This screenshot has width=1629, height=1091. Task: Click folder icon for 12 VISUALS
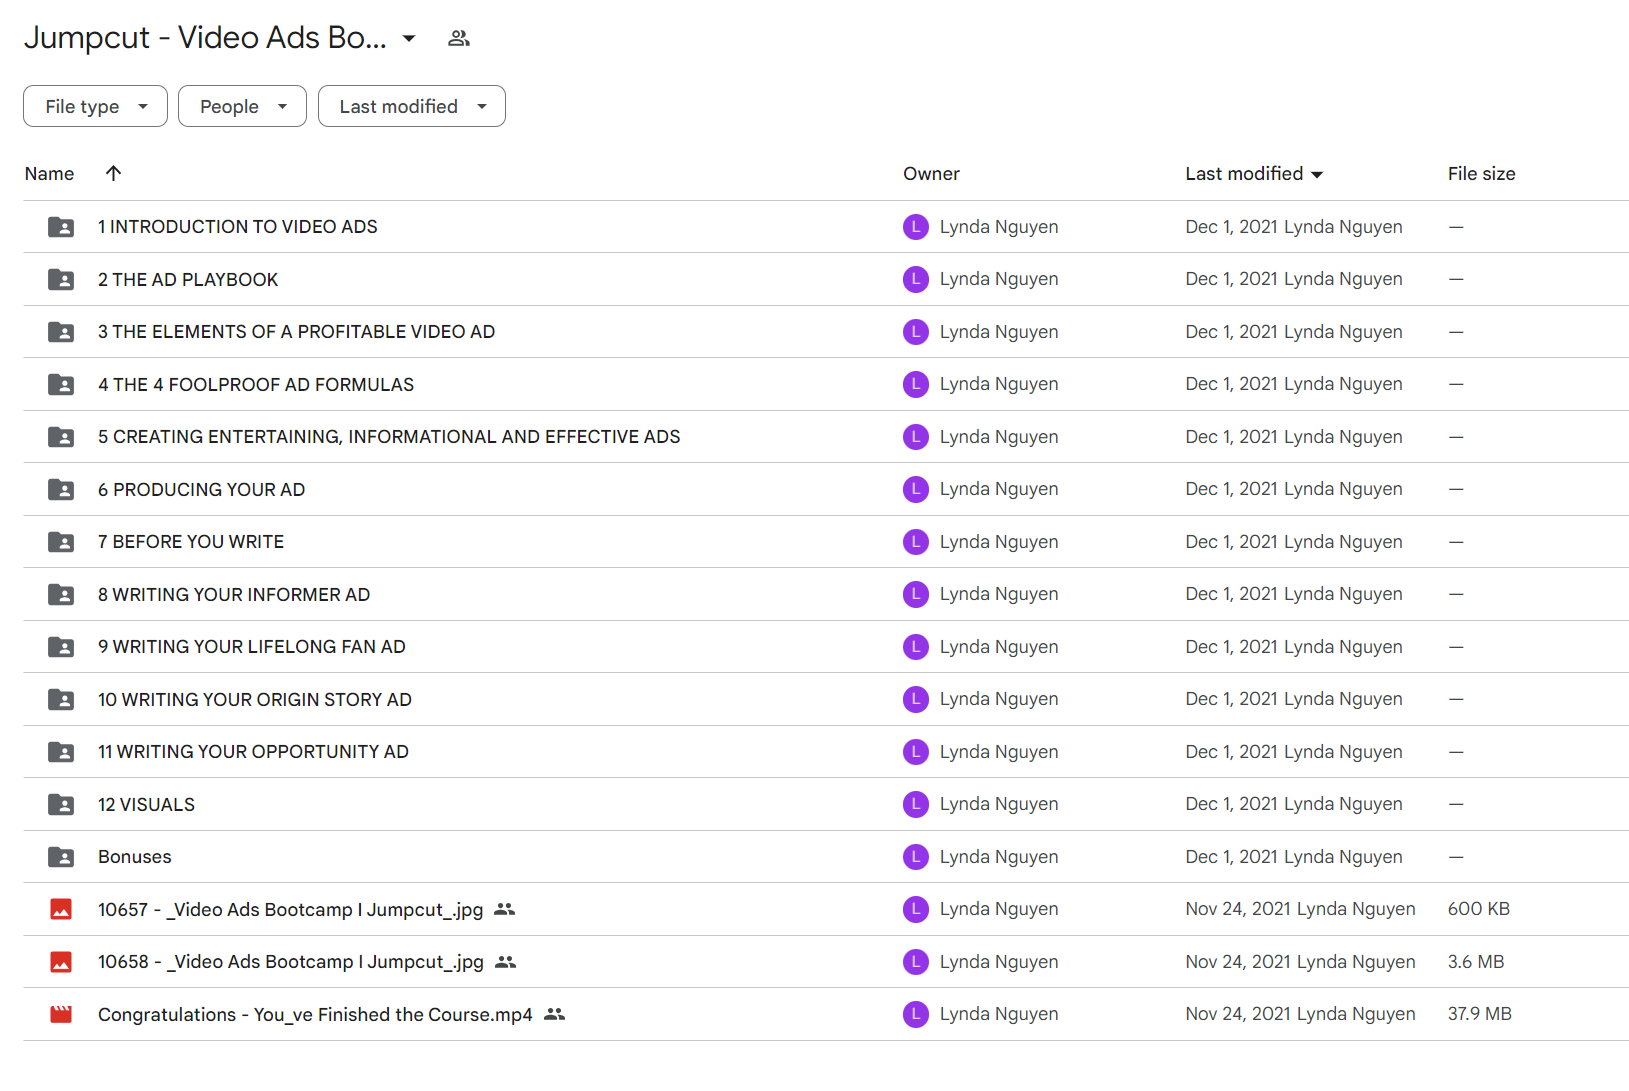(61, 804)
